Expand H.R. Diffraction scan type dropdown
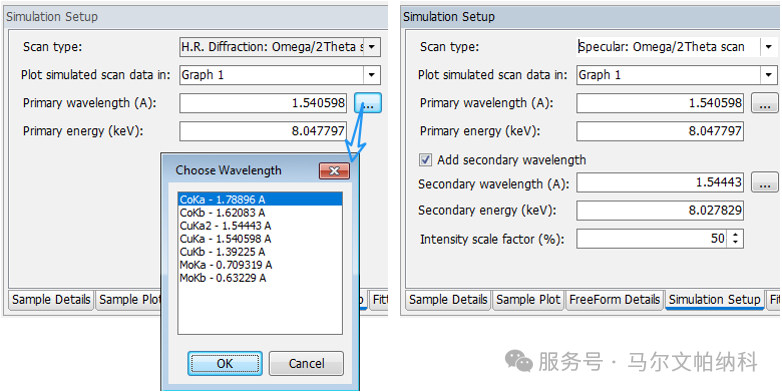This screenshot has width=782, height=392. point(372,48)
